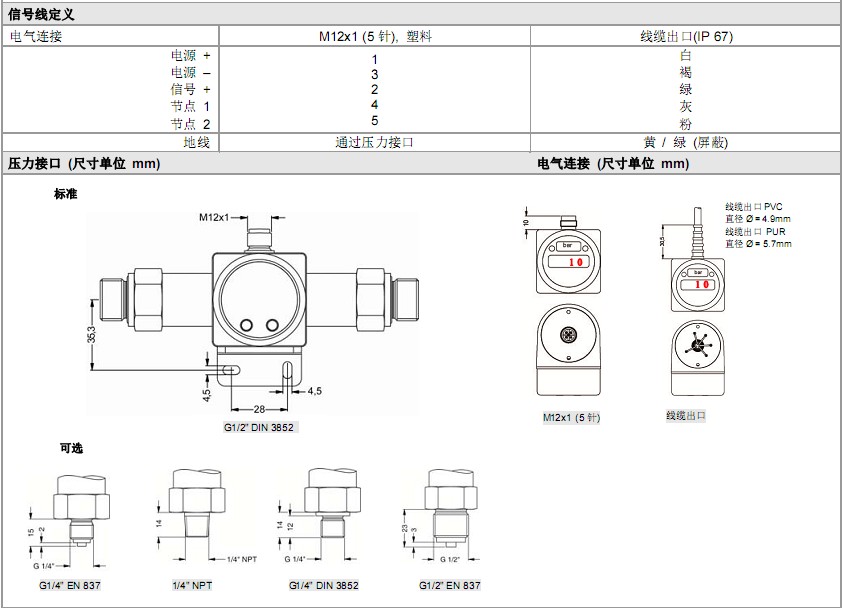The width and height of the screenshot is (842, 608).
Task: Click the G1/2" DIN 3852 caption
Action: click(x=260, y=426)
